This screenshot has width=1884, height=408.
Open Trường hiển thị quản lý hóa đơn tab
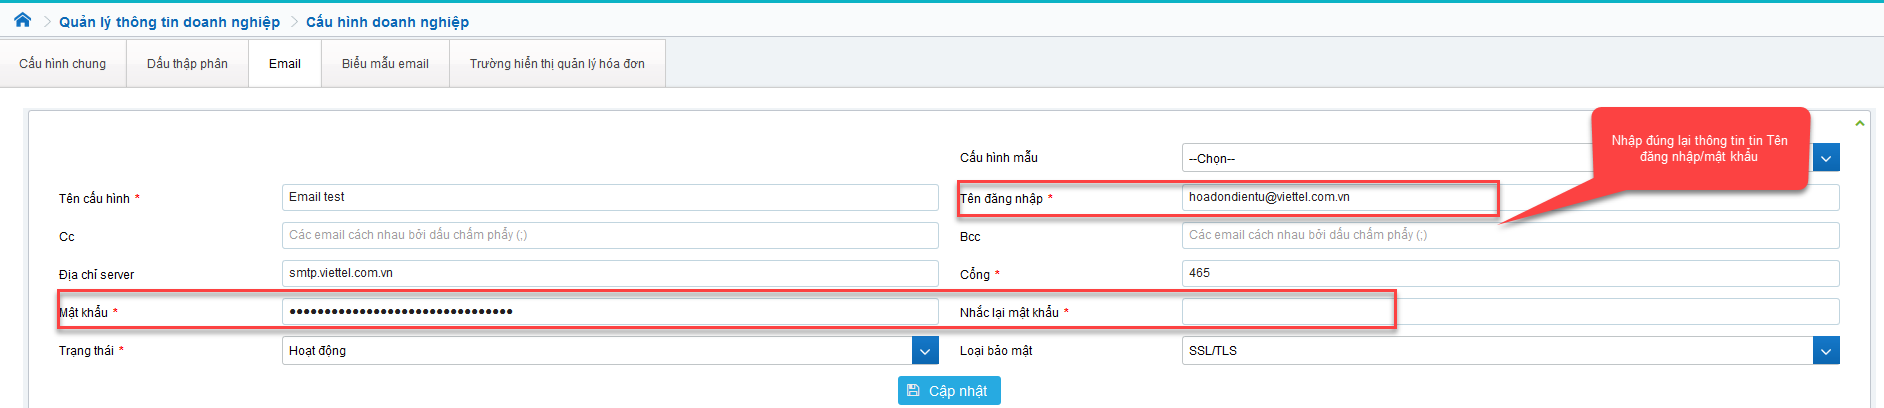point(557,64)
